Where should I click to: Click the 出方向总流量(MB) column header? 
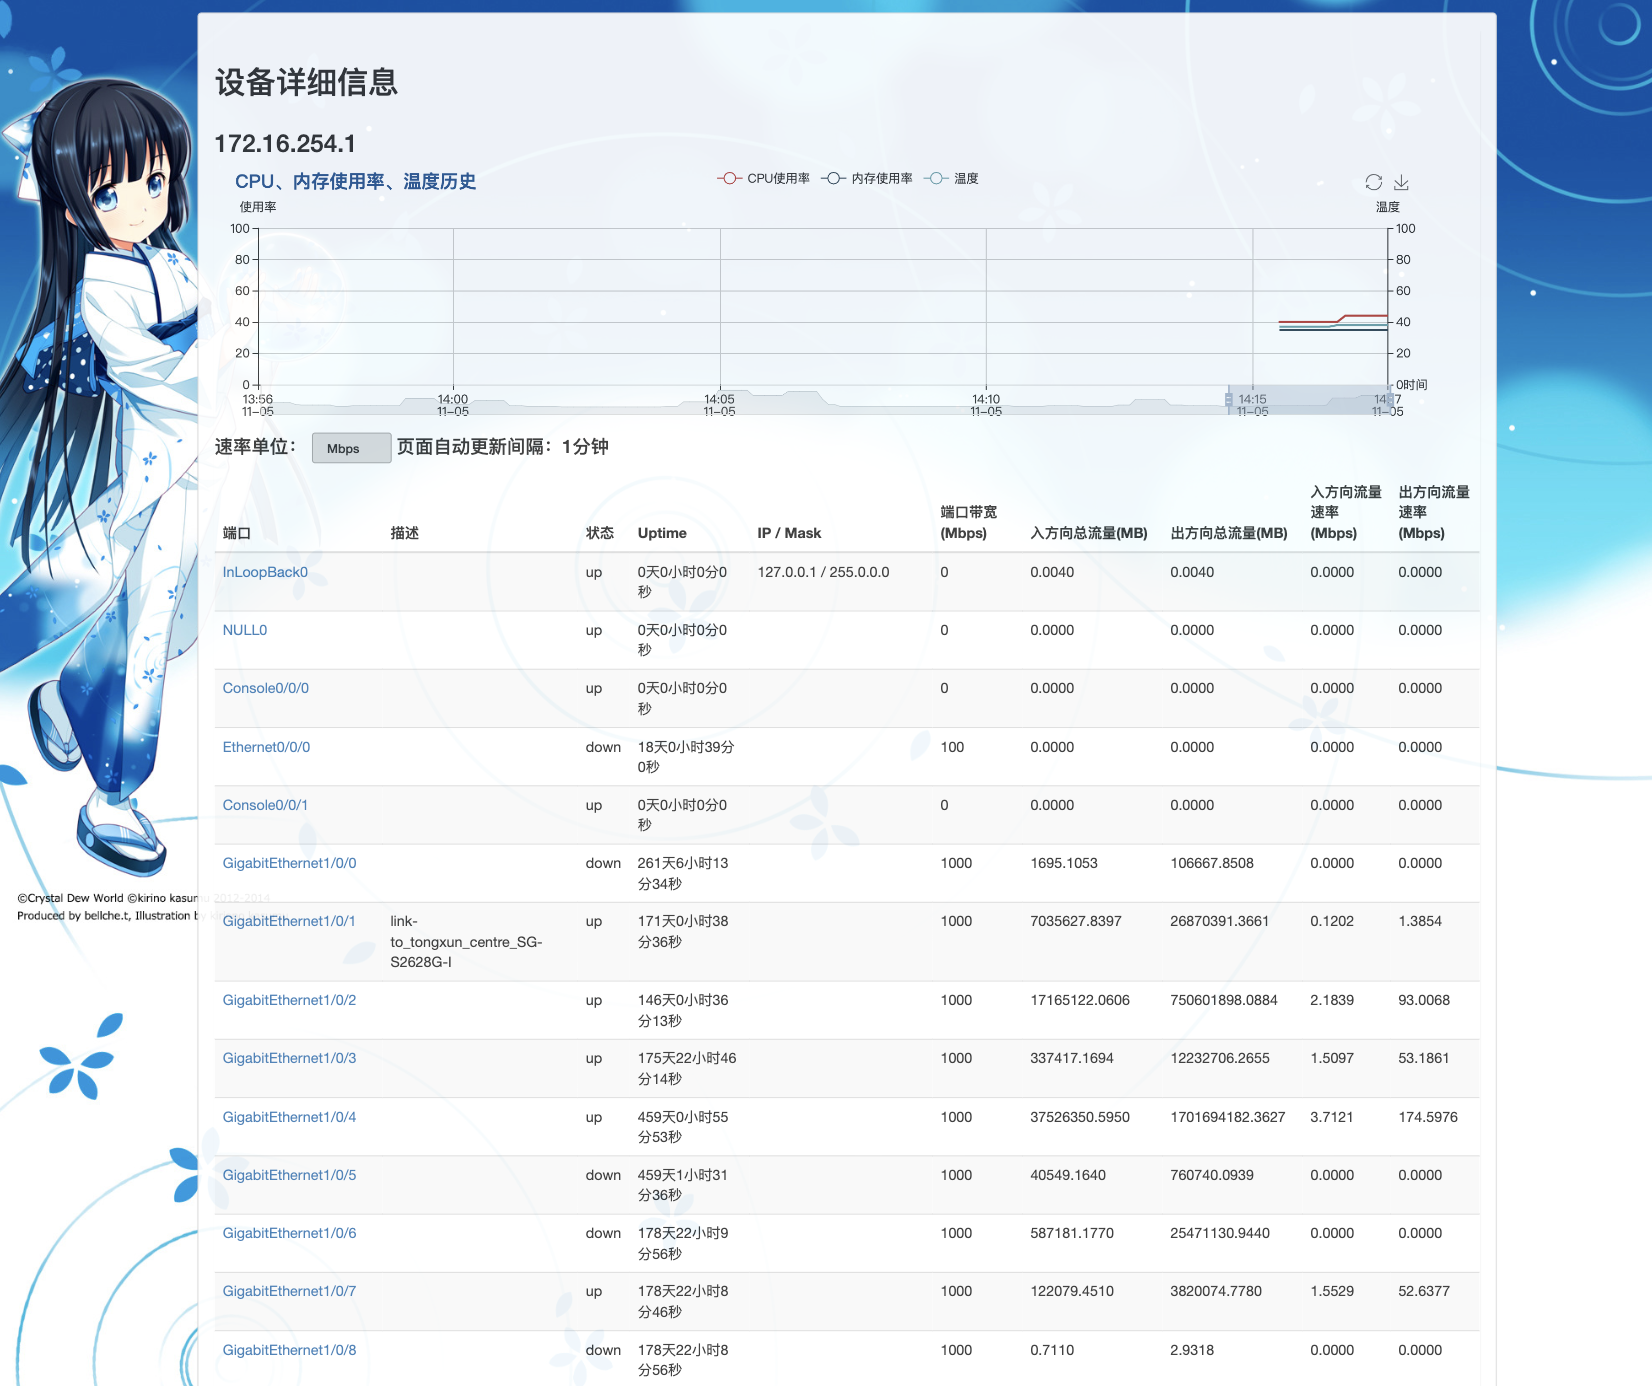coord(1229,533)
